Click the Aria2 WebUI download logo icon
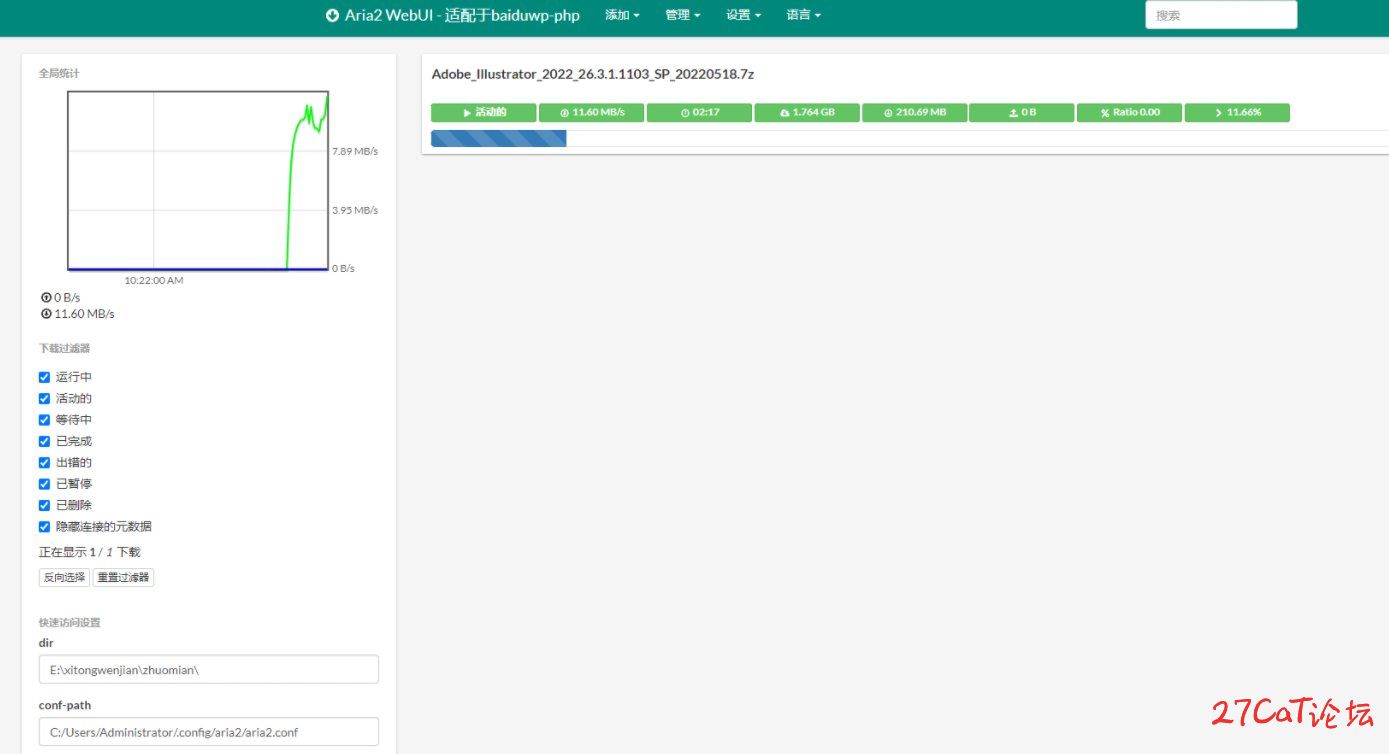 (x=332, y=15)
